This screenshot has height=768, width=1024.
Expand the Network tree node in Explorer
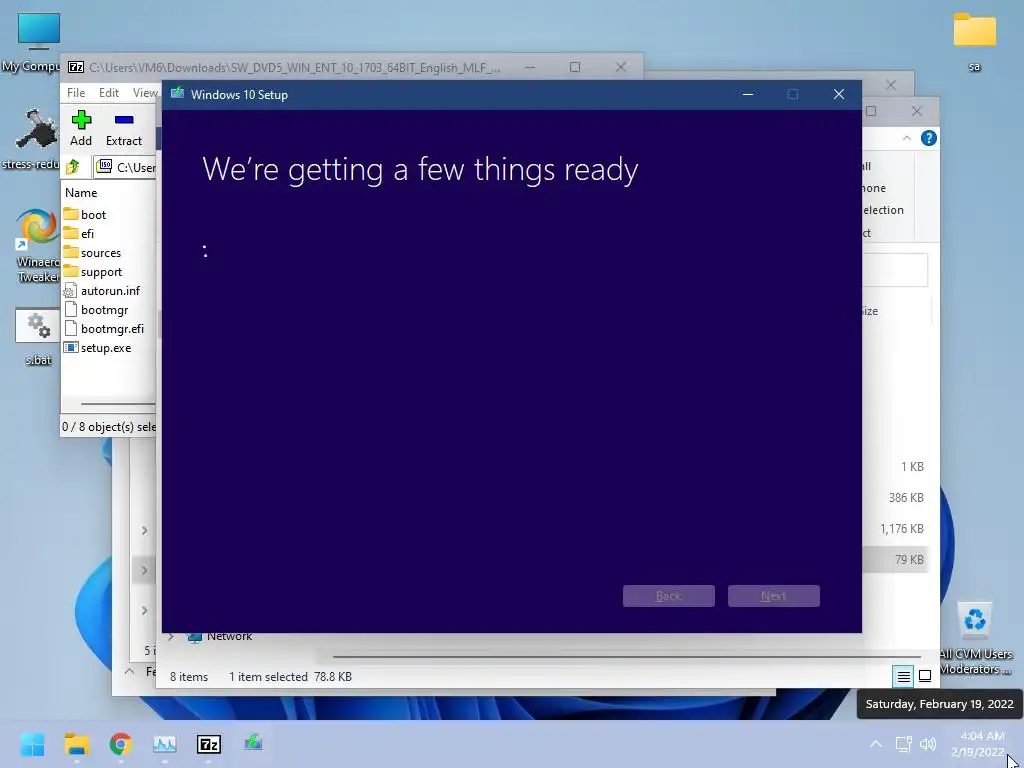(170, 636)
